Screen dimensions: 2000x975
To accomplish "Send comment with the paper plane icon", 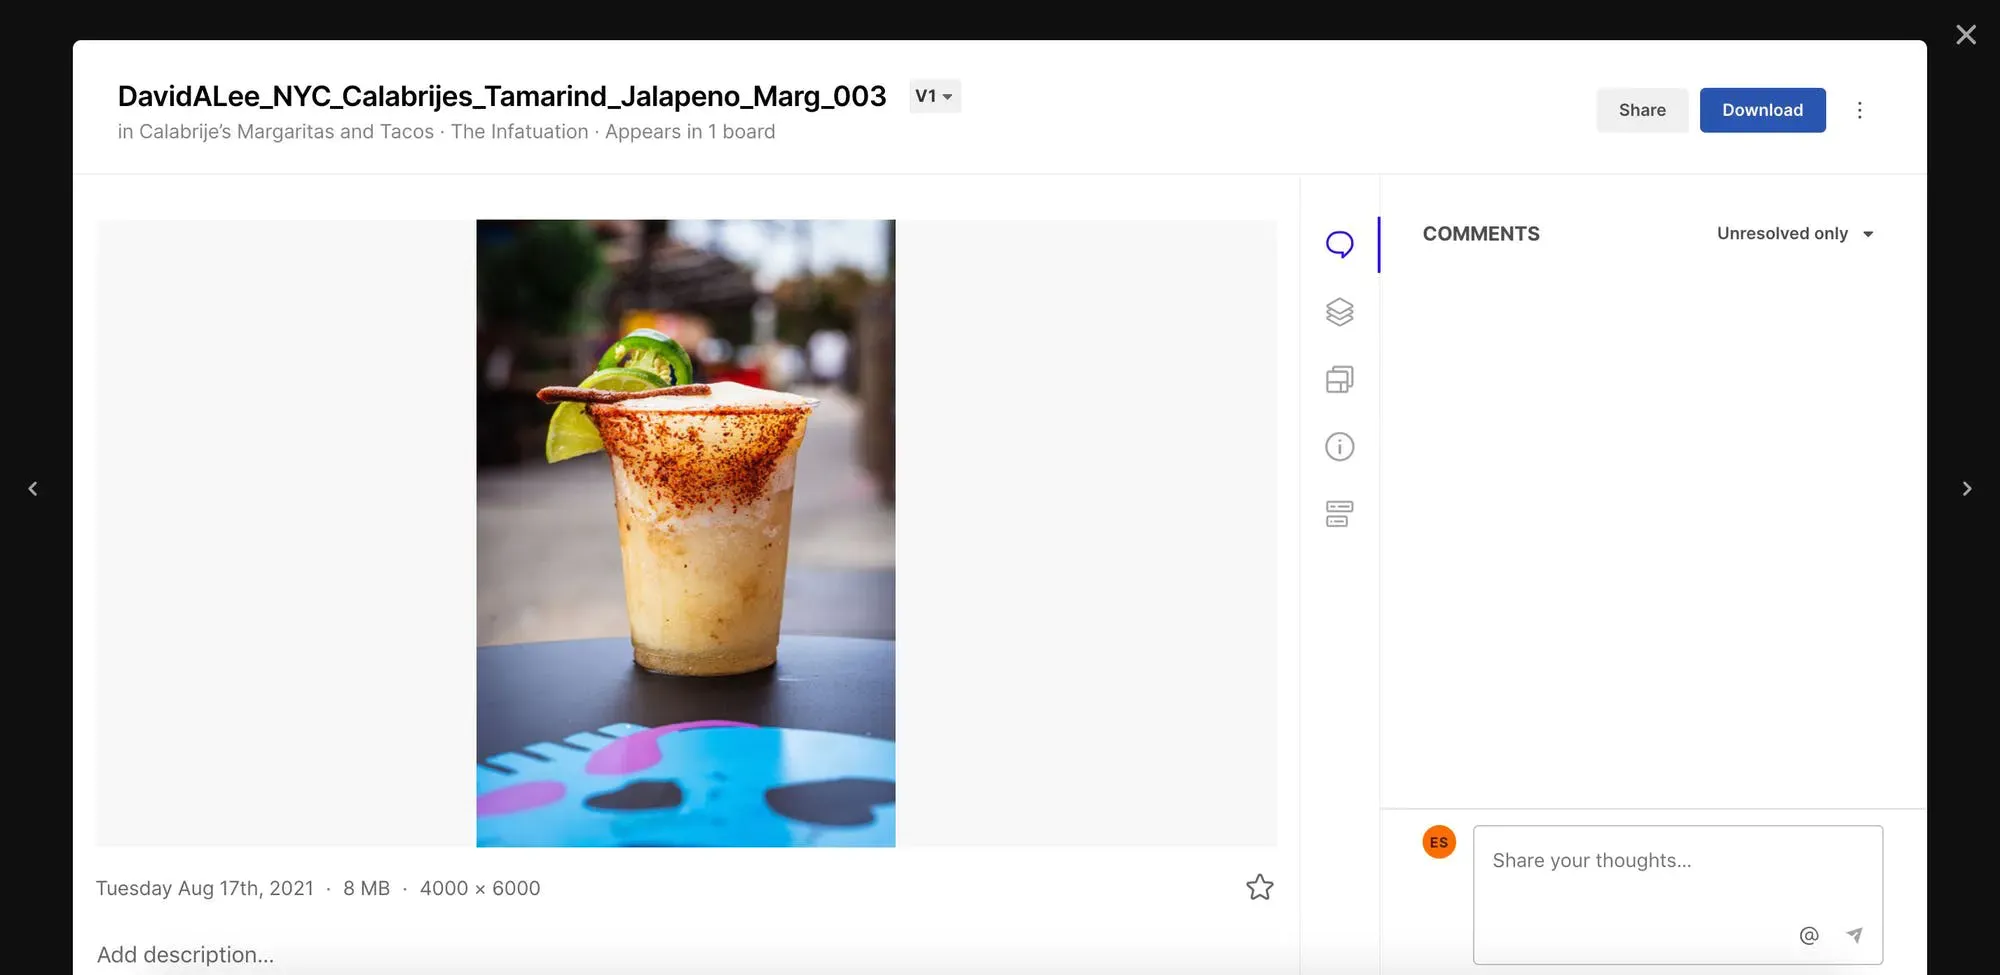I will coord(1854,935).
